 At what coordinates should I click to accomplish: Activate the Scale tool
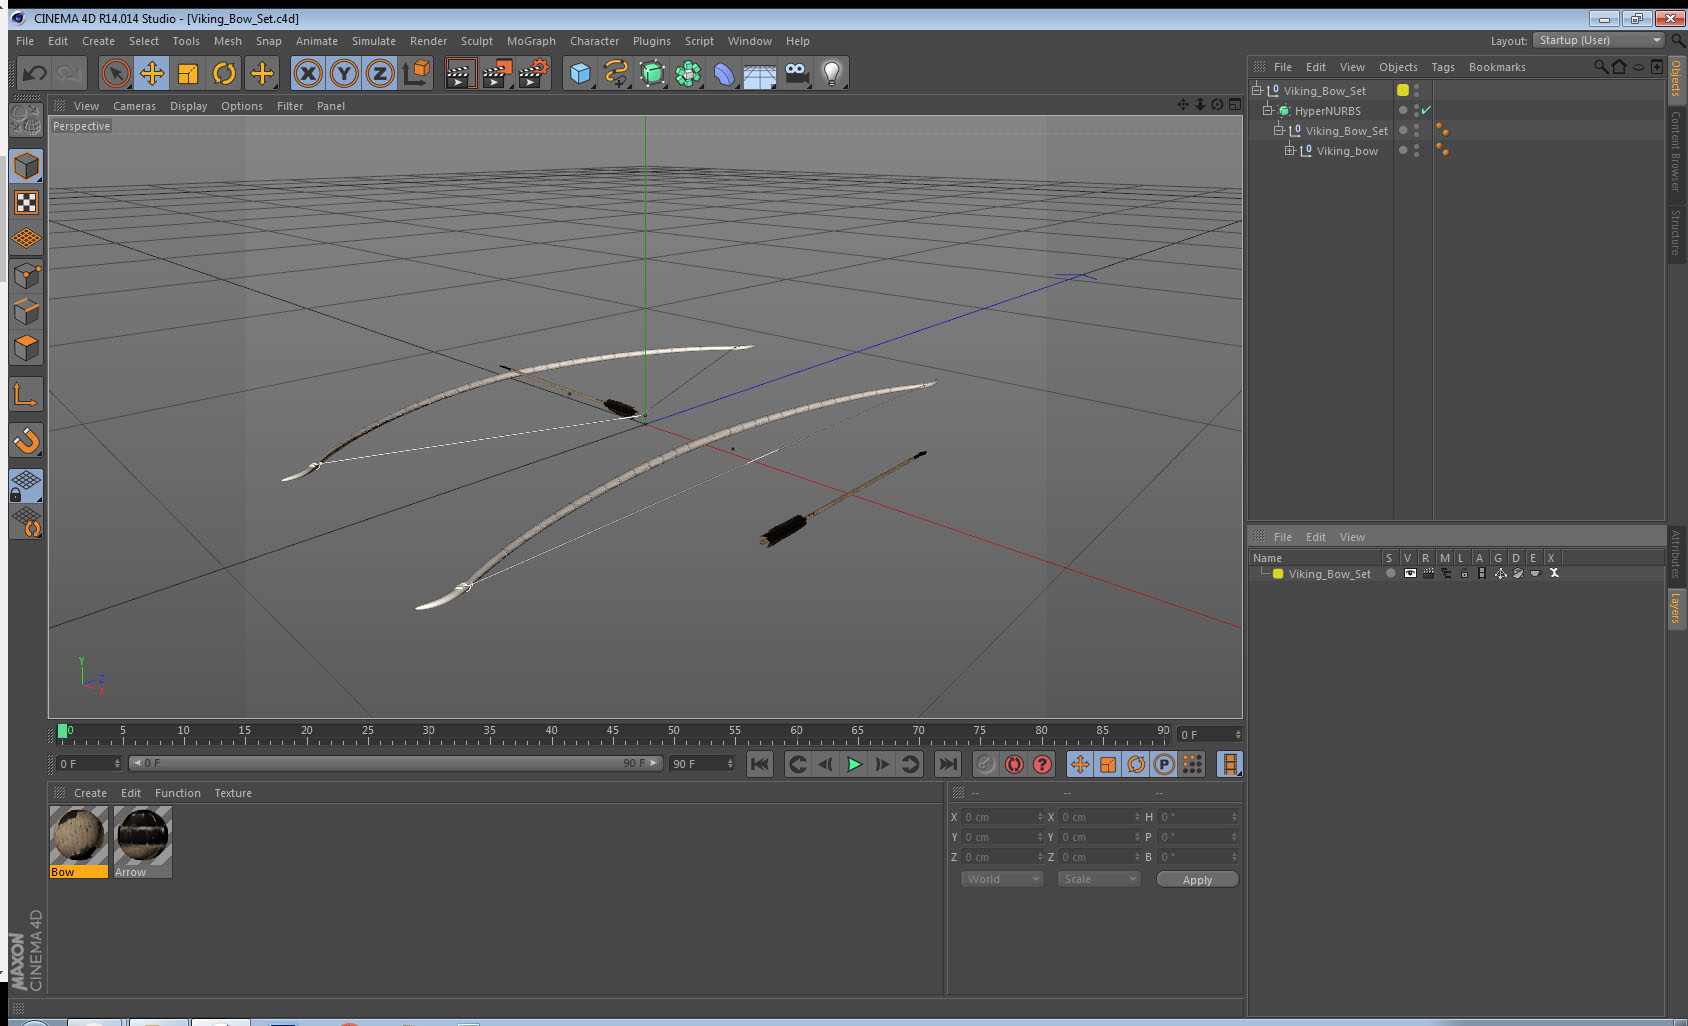[188, 73]
